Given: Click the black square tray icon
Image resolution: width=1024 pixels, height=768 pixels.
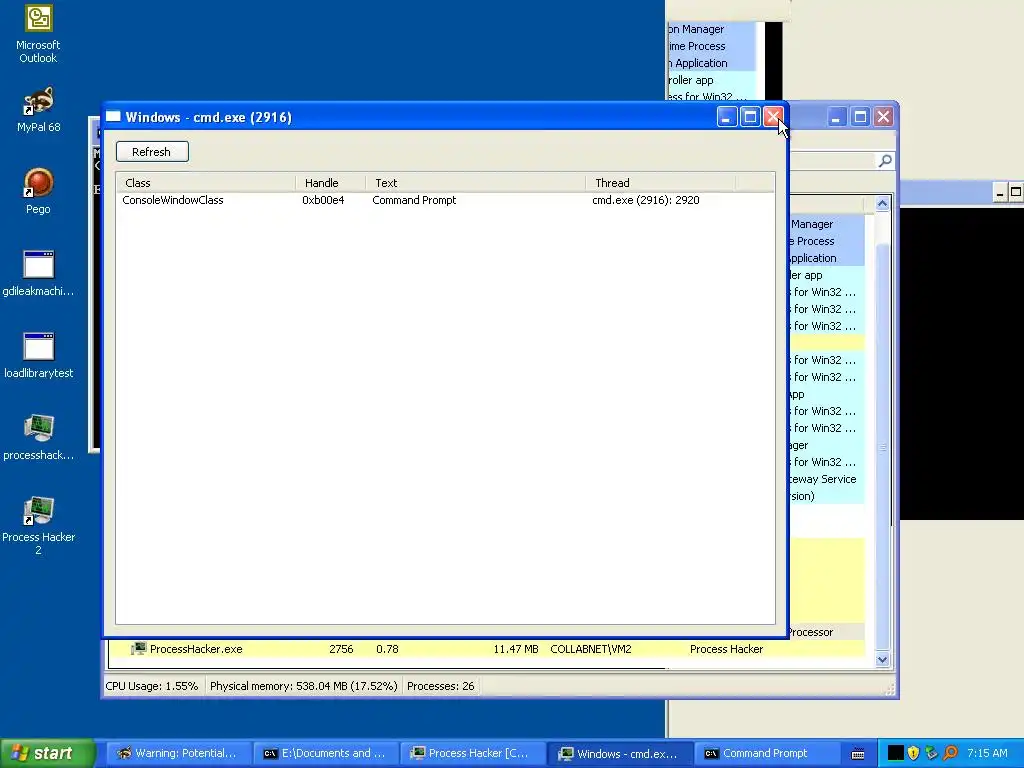Looking at the screenshot, I should coord(895,753).
